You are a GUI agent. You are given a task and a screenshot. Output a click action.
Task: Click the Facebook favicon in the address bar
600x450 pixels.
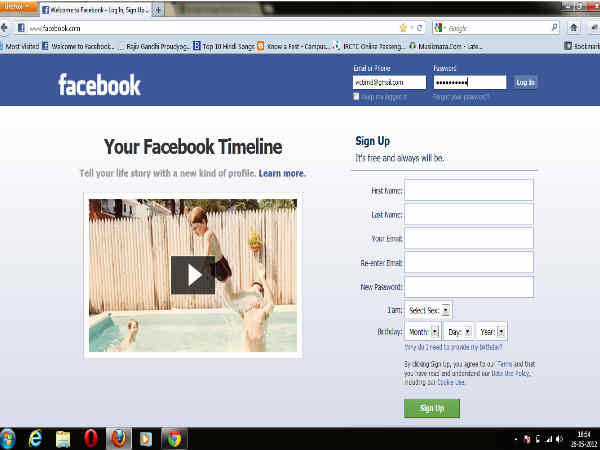point(21,28)
